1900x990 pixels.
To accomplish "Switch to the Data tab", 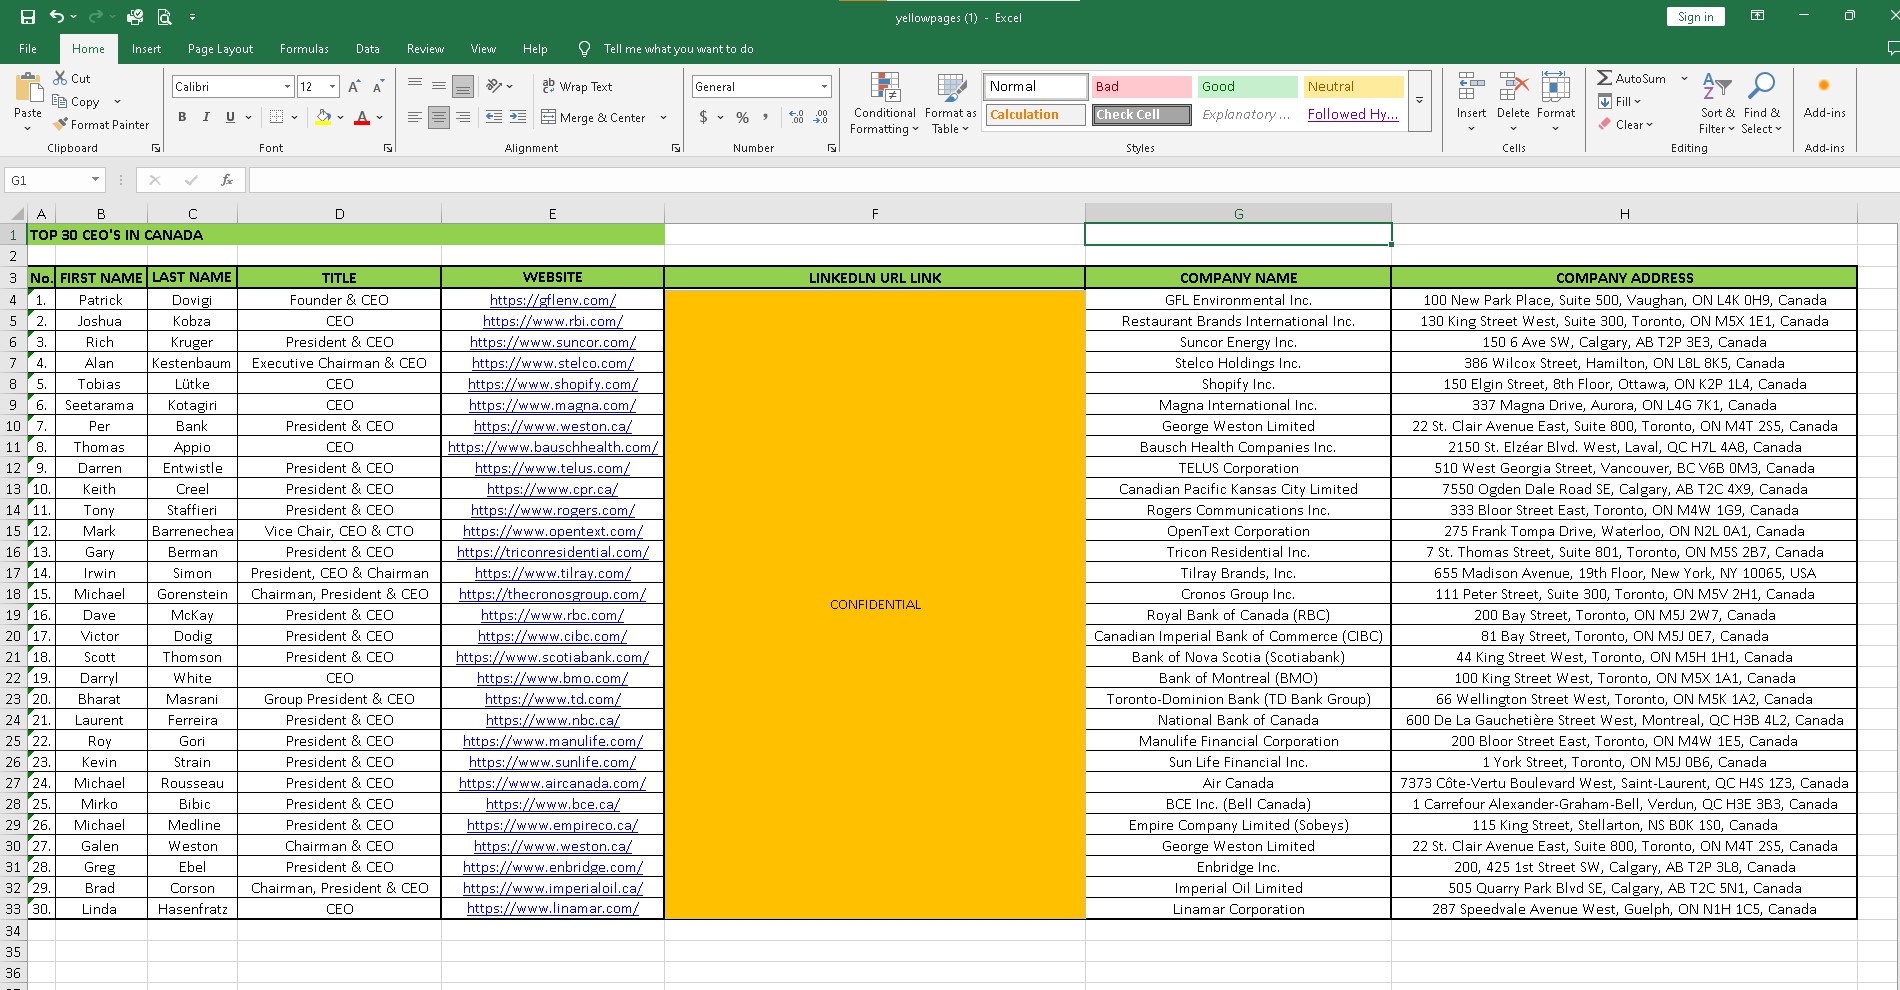I will tap(367, 48).
